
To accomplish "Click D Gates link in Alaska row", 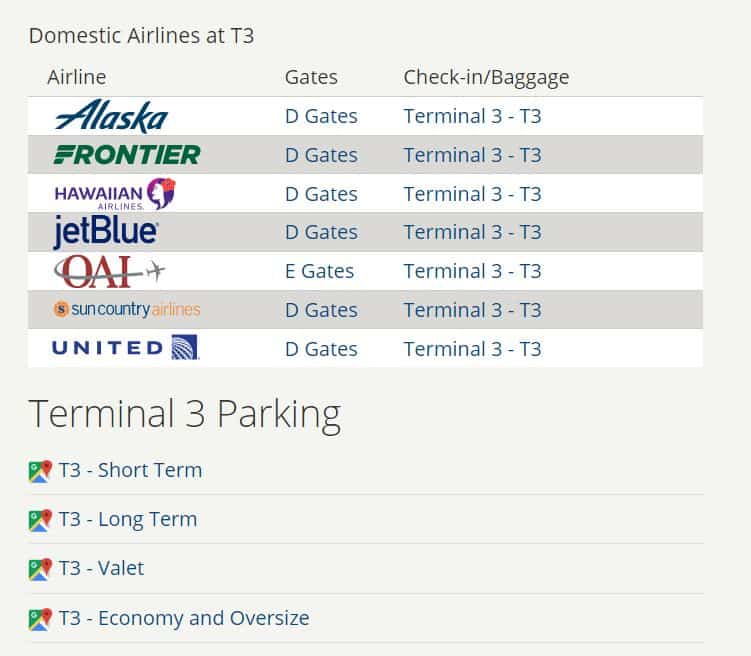I will [321, 116].
